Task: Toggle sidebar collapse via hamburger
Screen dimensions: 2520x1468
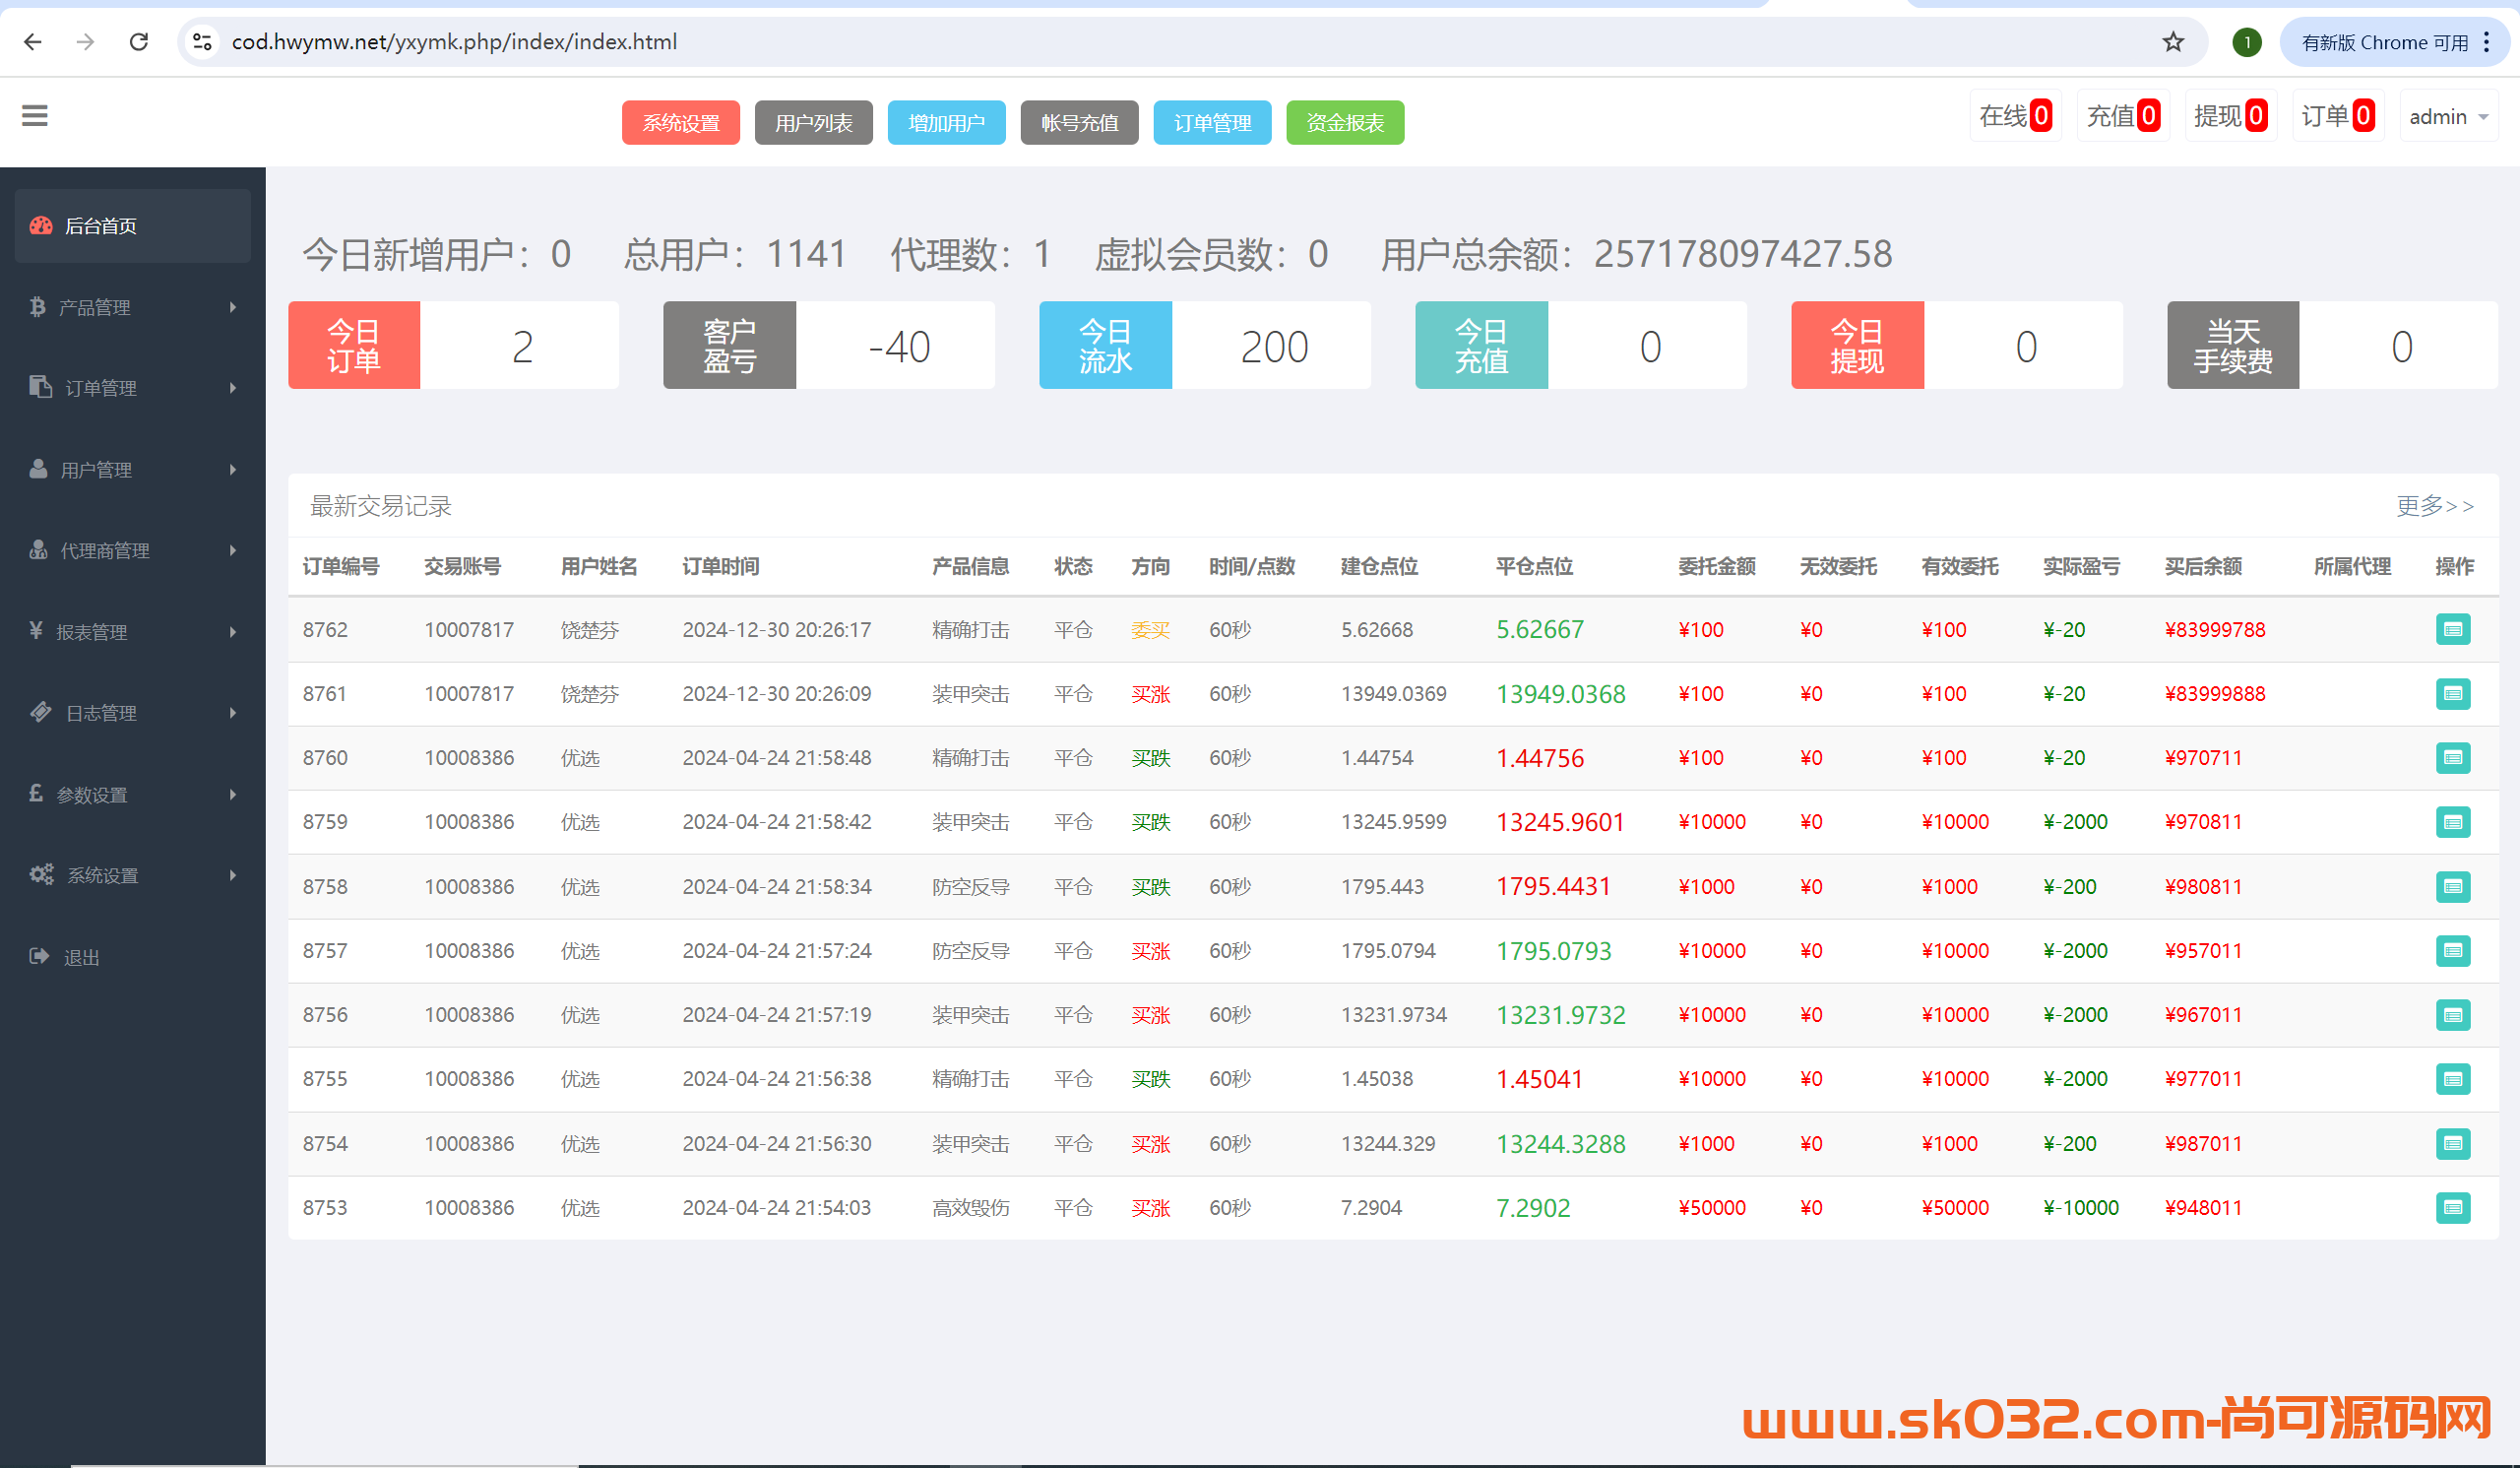Action: 33,117
